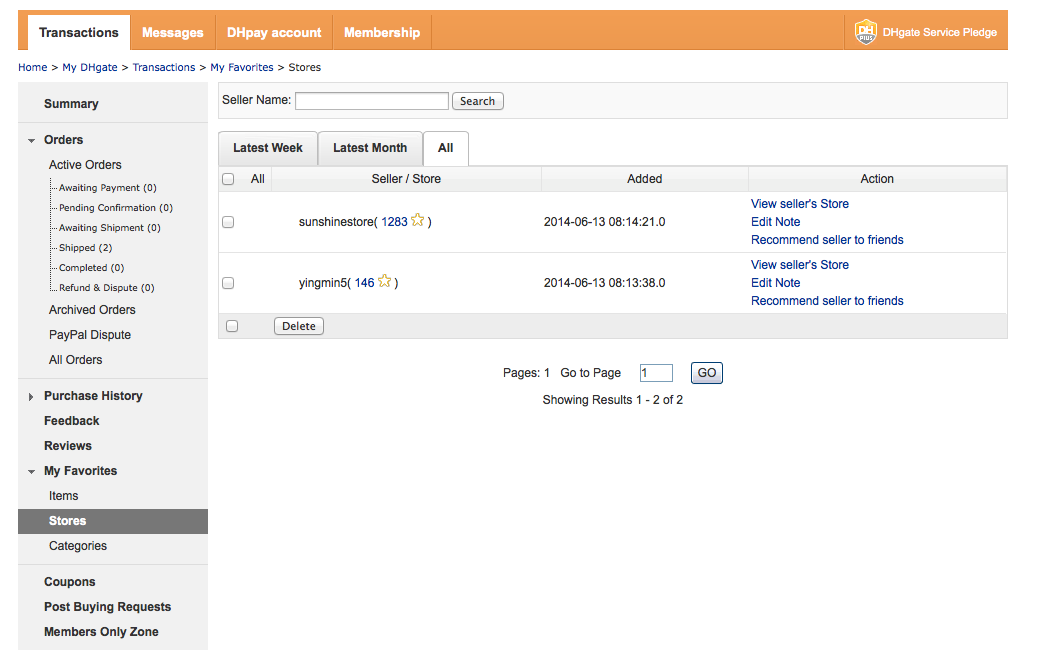
Task: Recommend sunshinestore seller to friends
Action: 827,240
